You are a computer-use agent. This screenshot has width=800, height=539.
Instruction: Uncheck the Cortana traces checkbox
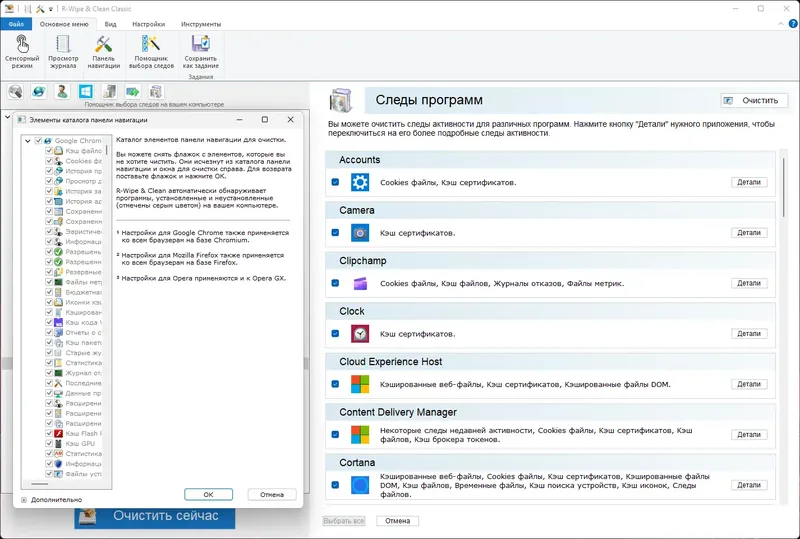pos(335,485)
